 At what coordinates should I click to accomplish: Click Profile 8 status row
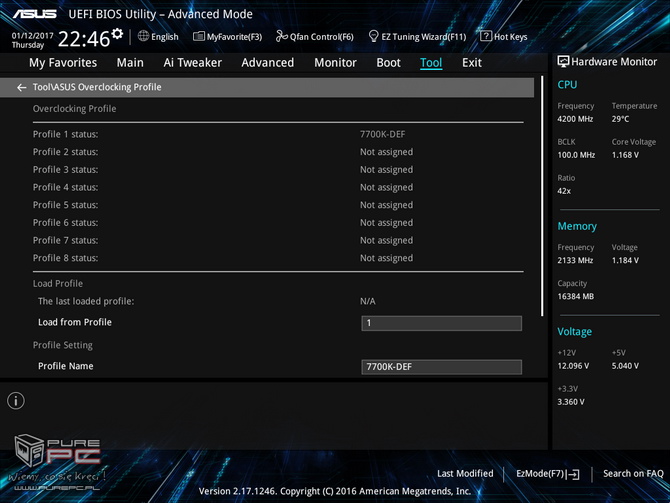click(278, 258)
